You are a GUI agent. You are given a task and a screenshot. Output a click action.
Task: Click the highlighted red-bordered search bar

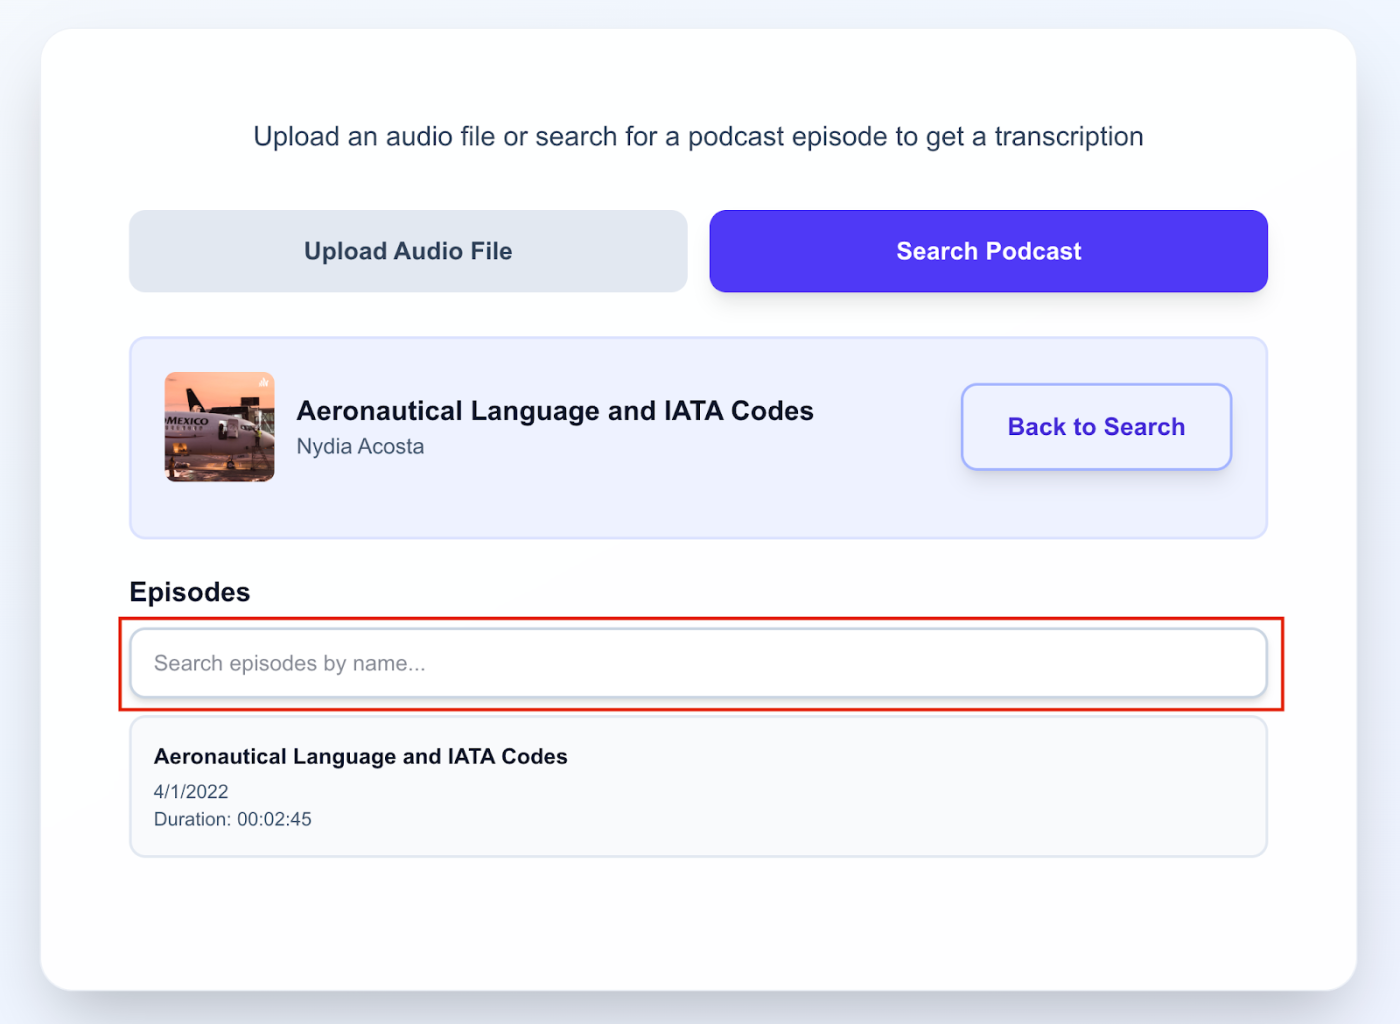pos(697,663)
